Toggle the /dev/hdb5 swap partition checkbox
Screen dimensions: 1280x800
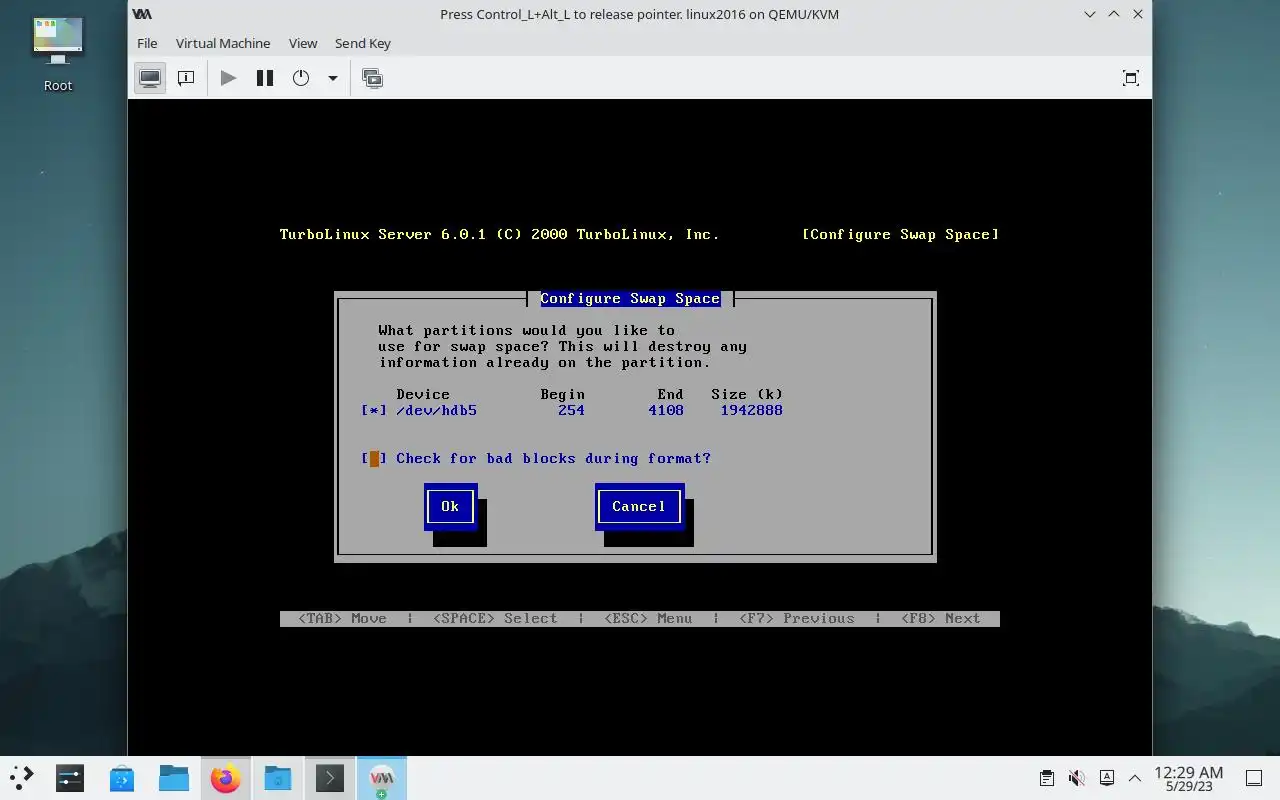pos(374,410)
